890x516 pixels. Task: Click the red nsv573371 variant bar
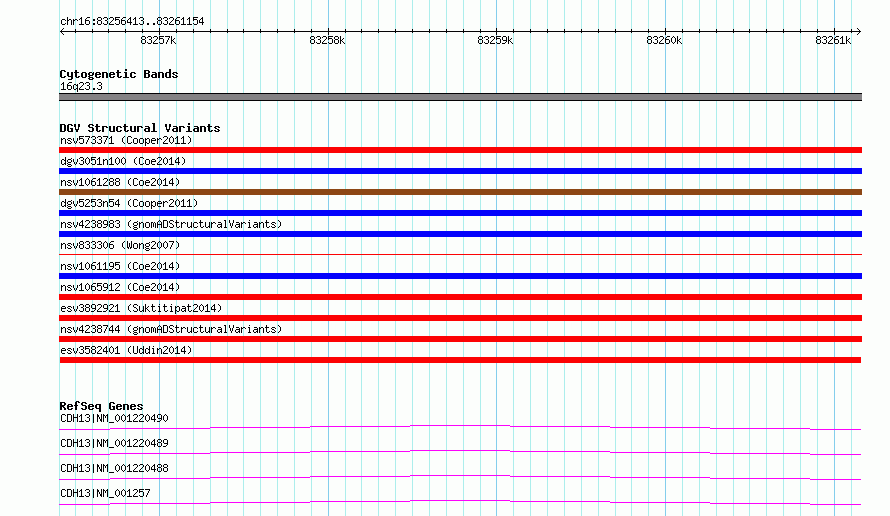coord(460,150)
